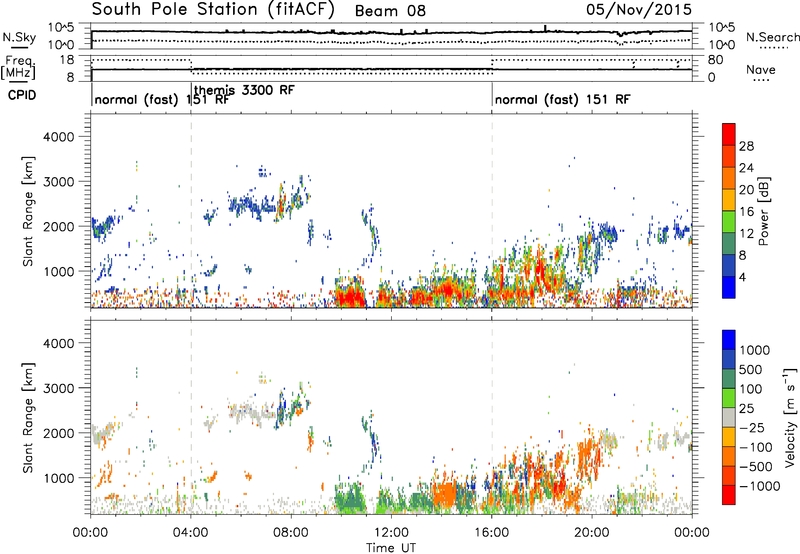Viewport: 800px width, 554px height.
Task: Click the light green 12-16 dB power colorbar segment
Action: [729, 222]
